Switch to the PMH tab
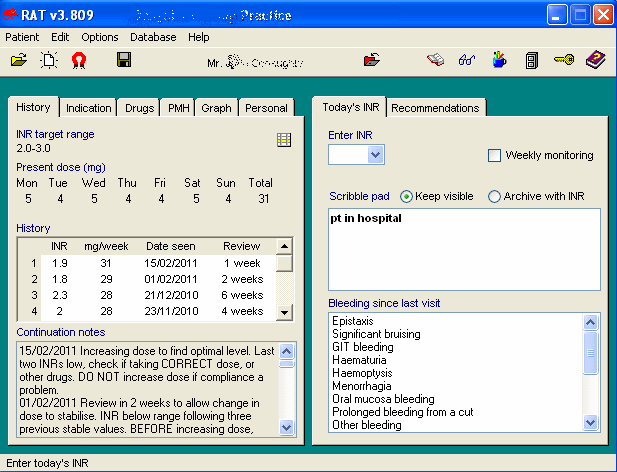 pos(178,108)
